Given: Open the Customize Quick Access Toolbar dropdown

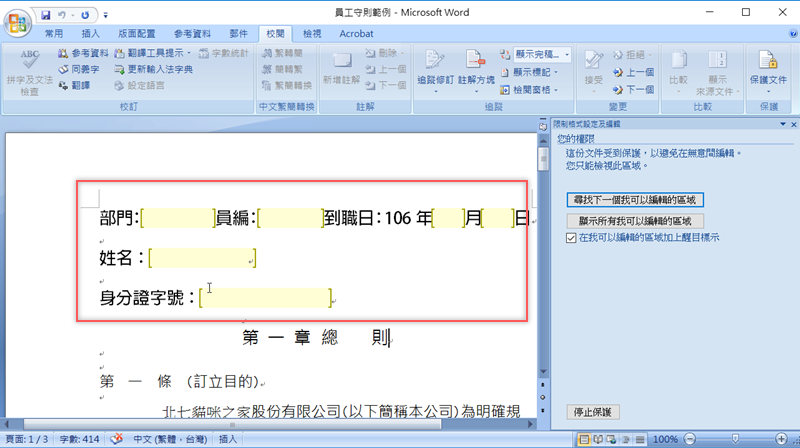Looking at the screenshot, I should (105, 15).
